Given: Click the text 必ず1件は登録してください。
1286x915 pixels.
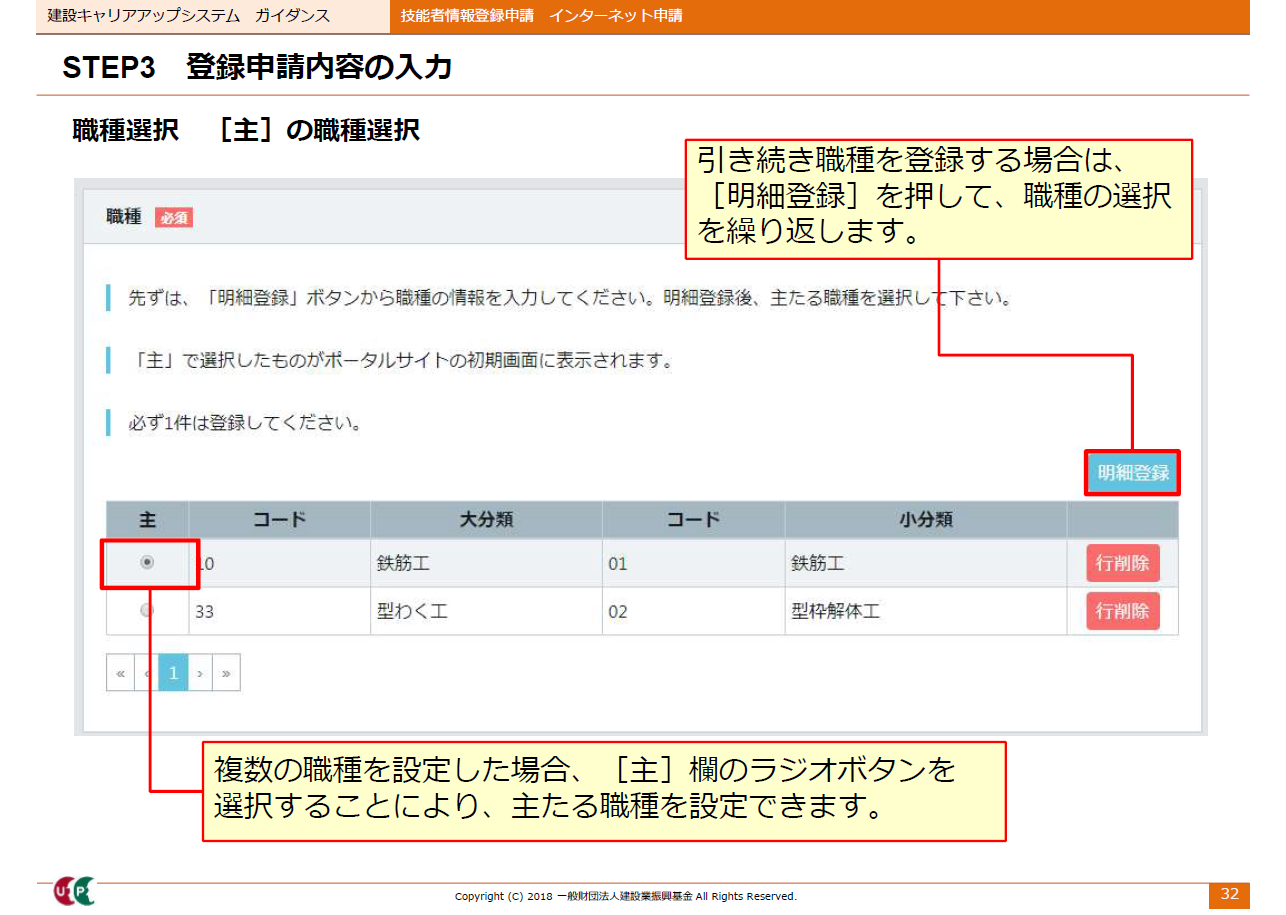Looking at the screenshot, I should (245, 423).
